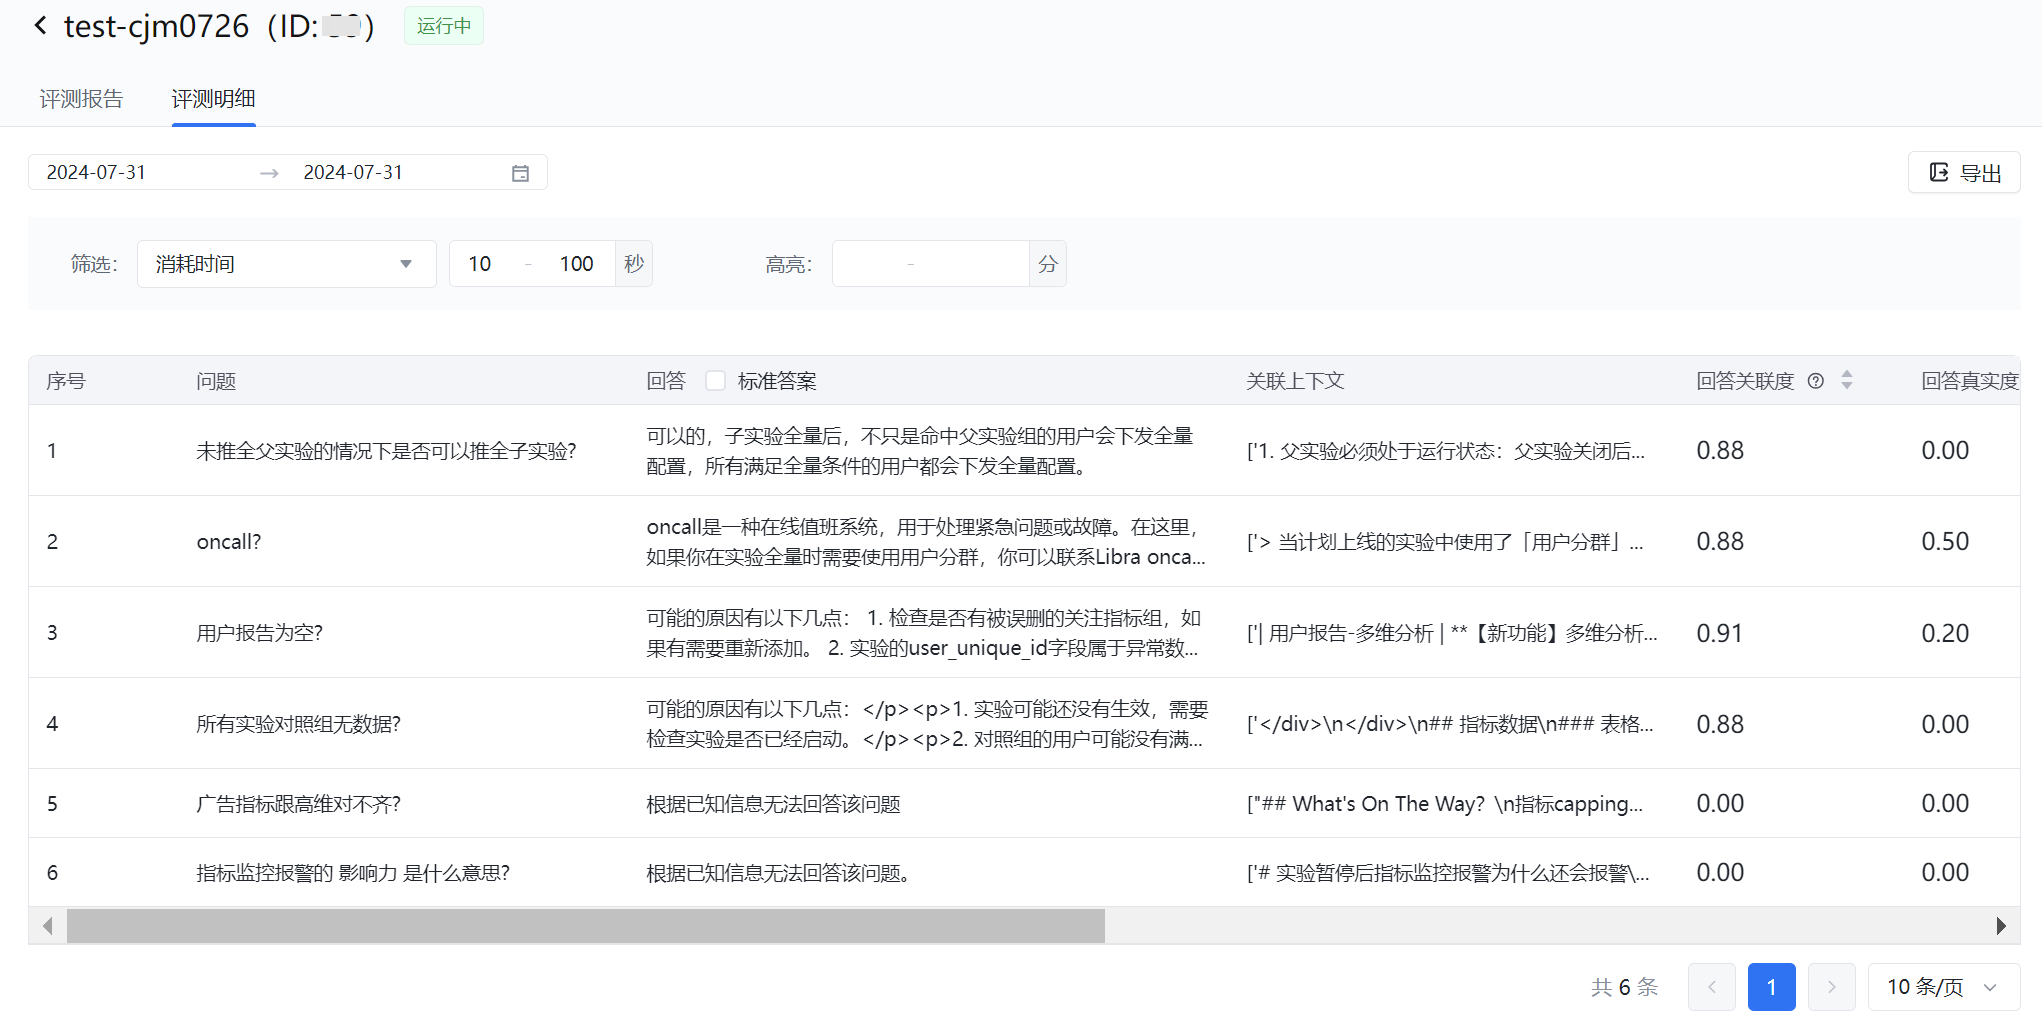Viewport: 2042px width, 1031px height.
Task: Click the 问题 column header
Action: [x=216, y=381]
